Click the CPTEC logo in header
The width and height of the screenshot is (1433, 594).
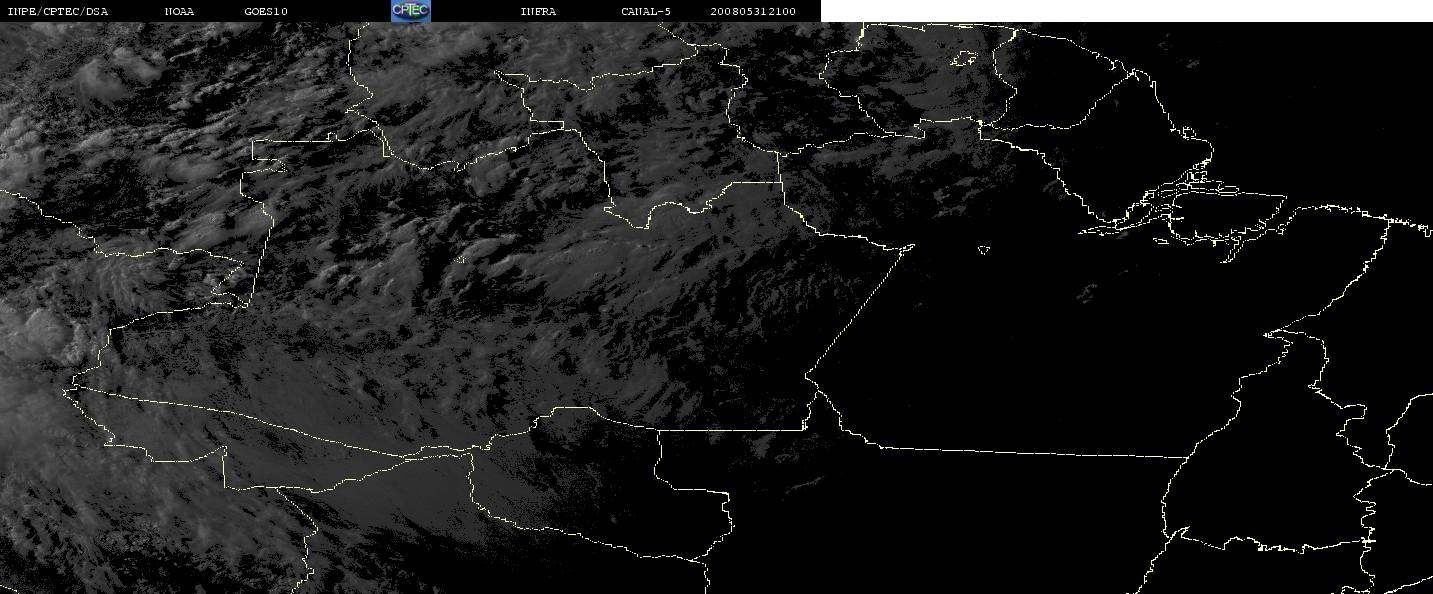click(411, 11)
